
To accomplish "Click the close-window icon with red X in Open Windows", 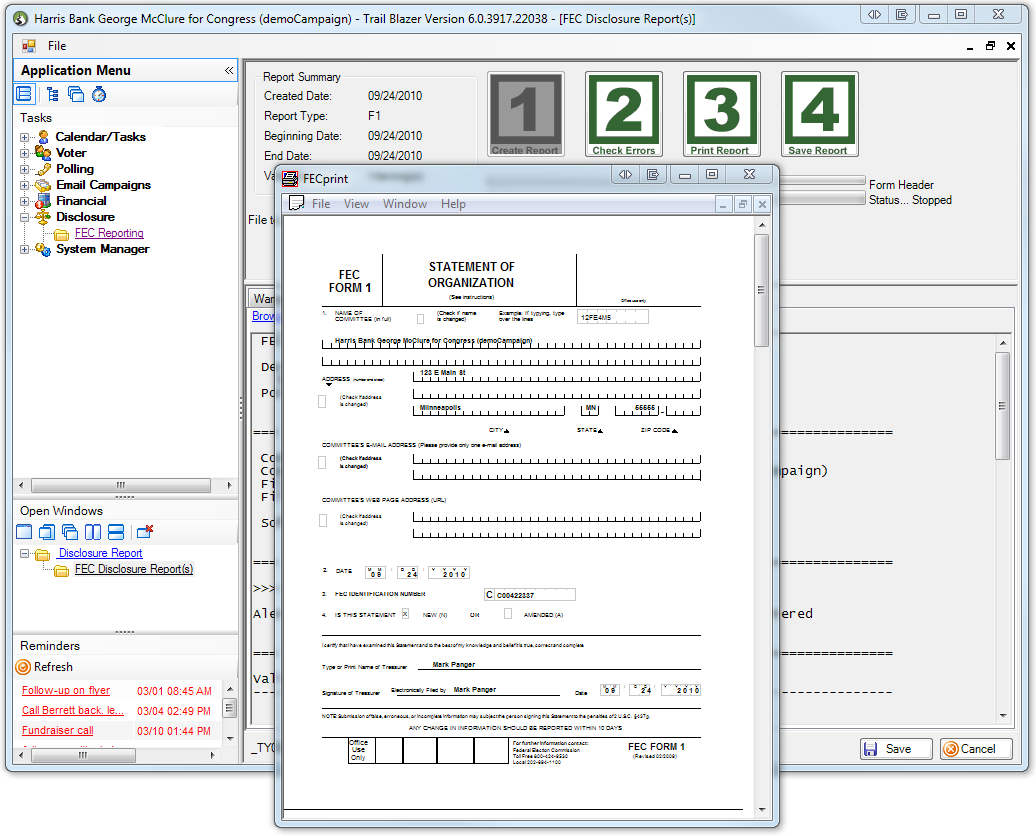I will [x=145, y=532].
